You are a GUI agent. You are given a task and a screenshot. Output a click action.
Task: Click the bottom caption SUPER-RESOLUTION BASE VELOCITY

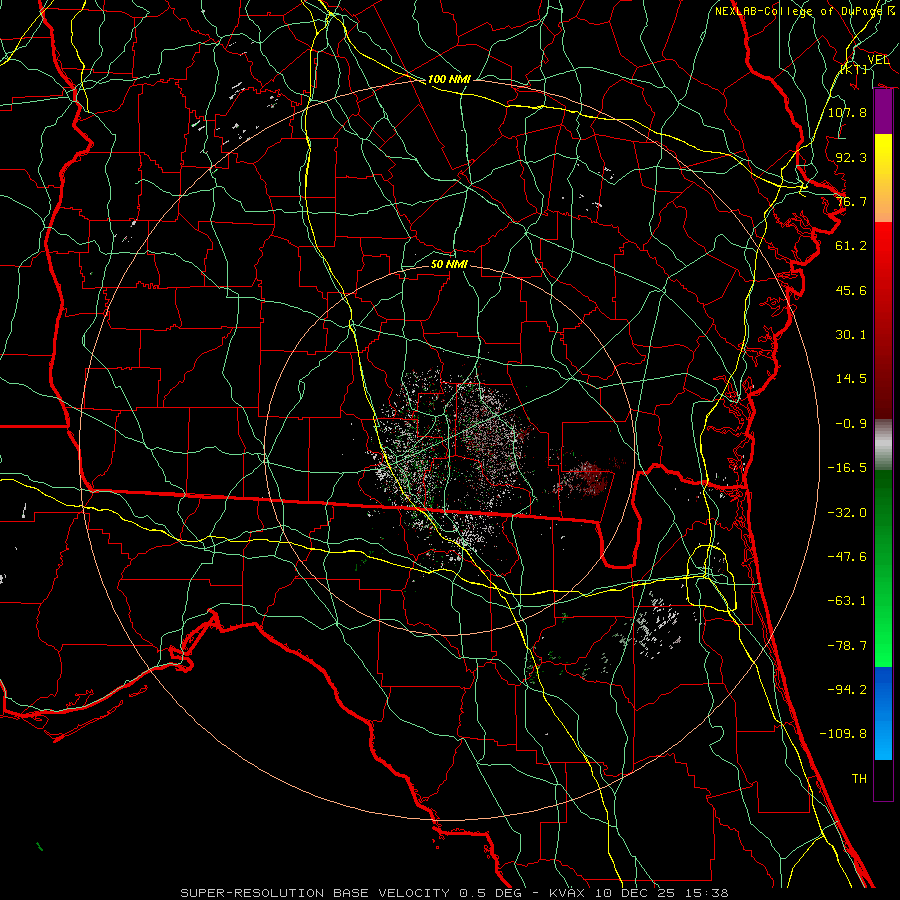pos(315,893)
